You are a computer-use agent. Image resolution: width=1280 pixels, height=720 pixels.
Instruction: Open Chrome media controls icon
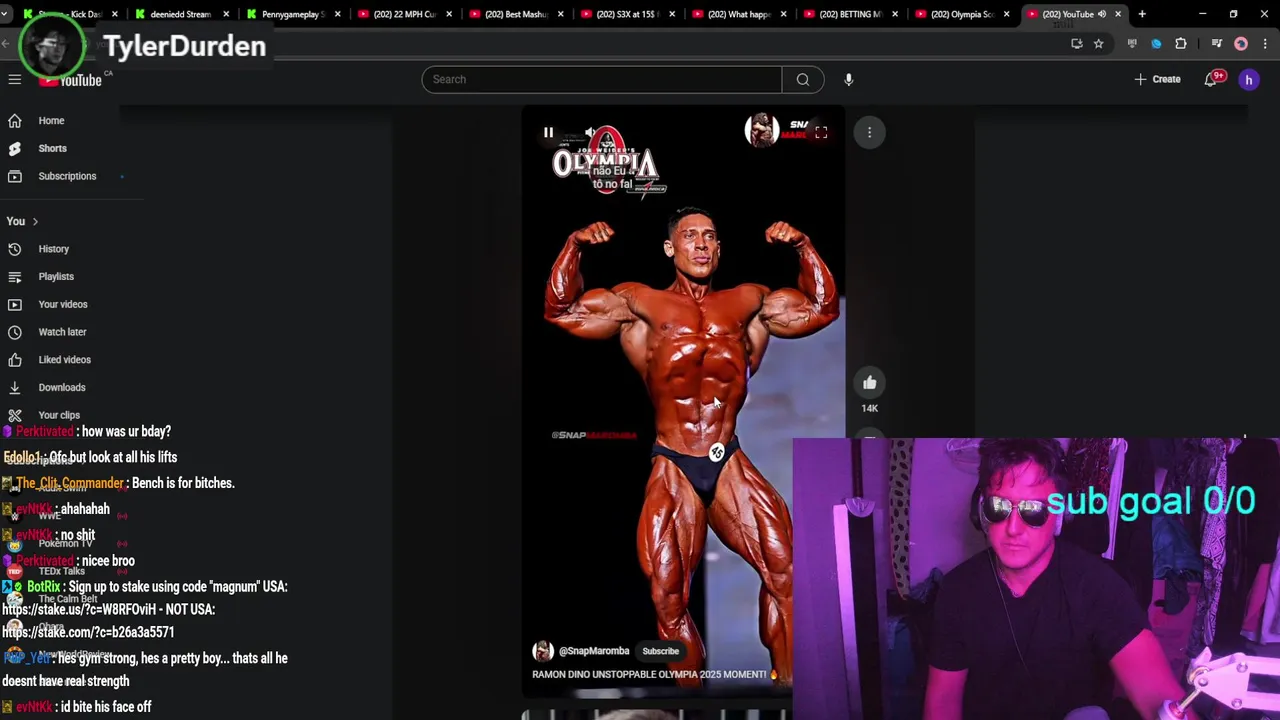(1216, 44)
